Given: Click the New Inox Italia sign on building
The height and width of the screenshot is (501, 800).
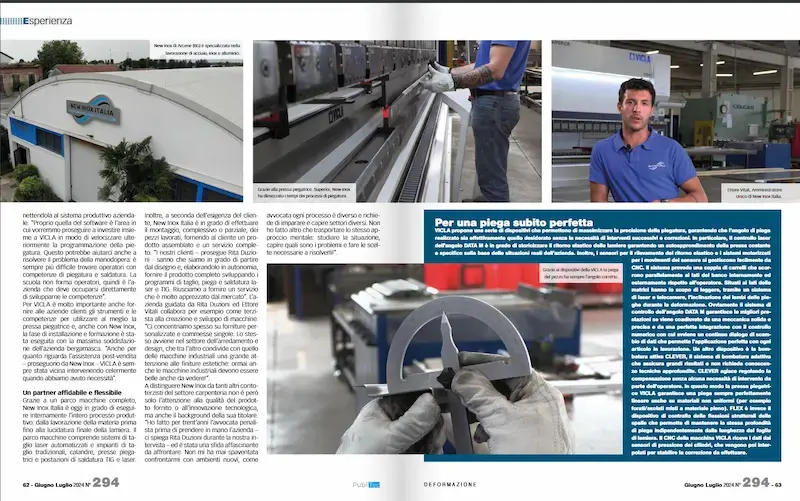Looking at the screenshot, I should click(x=93, y=110).
